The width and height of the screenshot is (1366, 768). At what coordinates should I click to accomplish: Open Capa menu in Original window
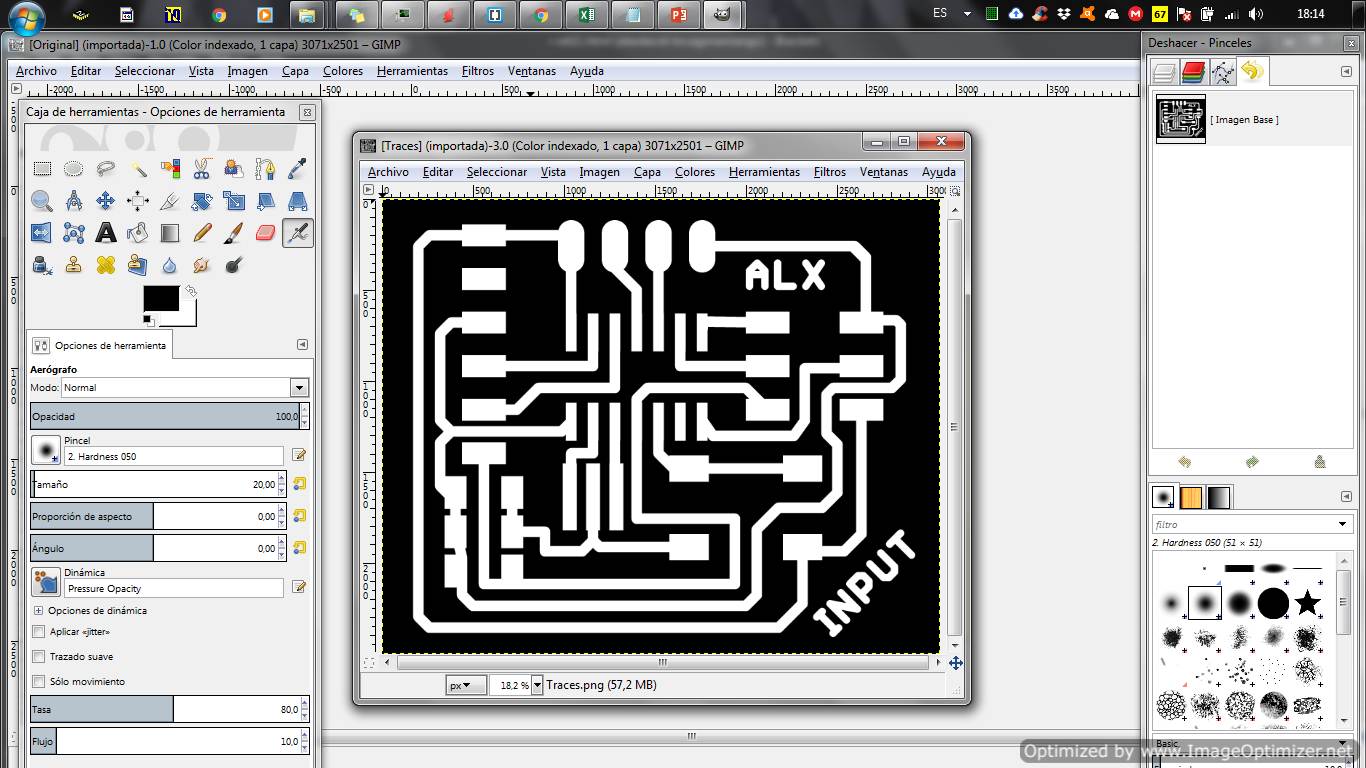[x=295, y=71]
